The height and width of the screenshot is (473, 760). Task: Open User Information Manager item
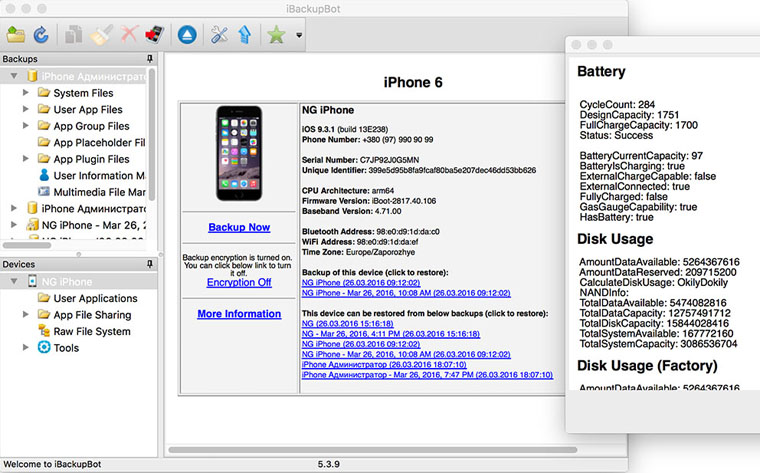coord(99,175)
